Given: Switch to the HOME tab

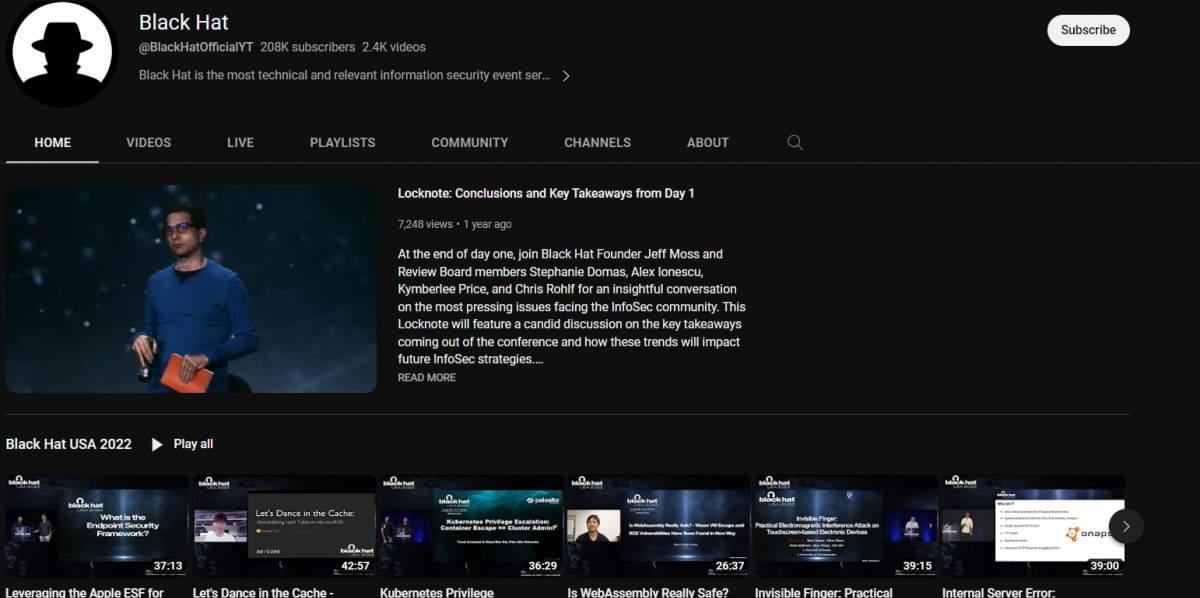Looking at the screenshot, I should [x=53, y=143].
